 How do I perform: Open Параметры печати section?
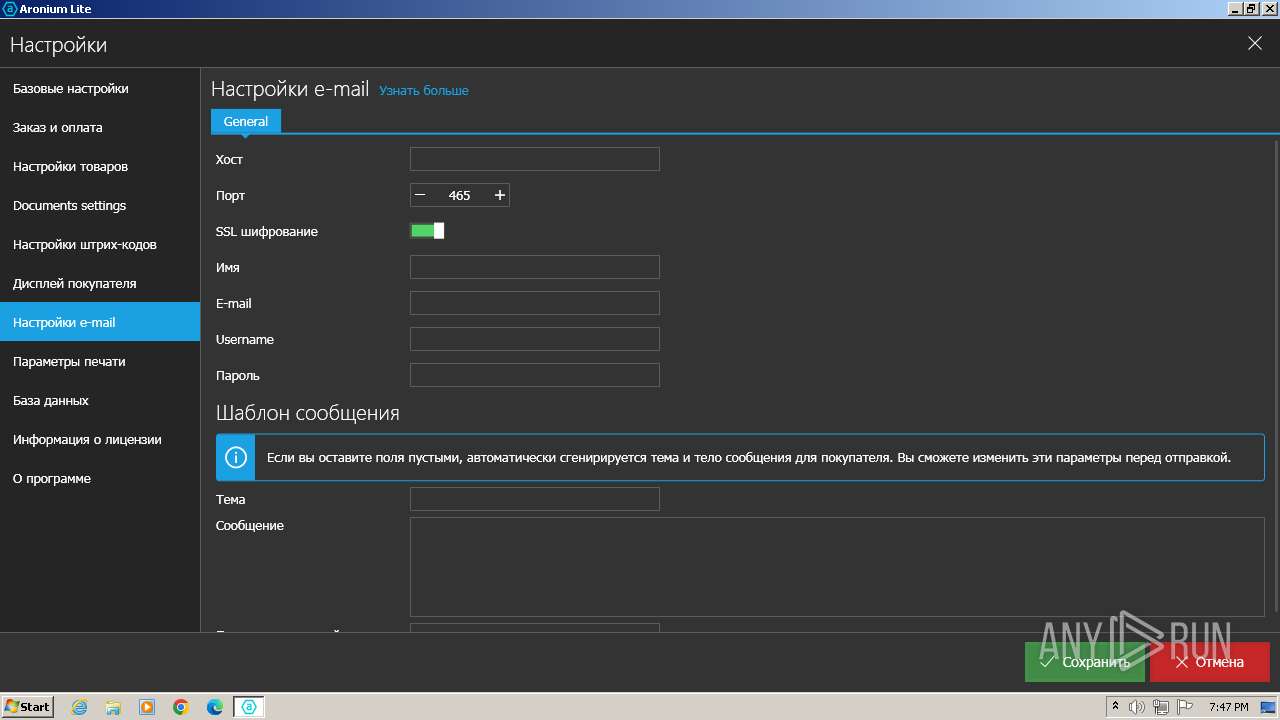100,361
